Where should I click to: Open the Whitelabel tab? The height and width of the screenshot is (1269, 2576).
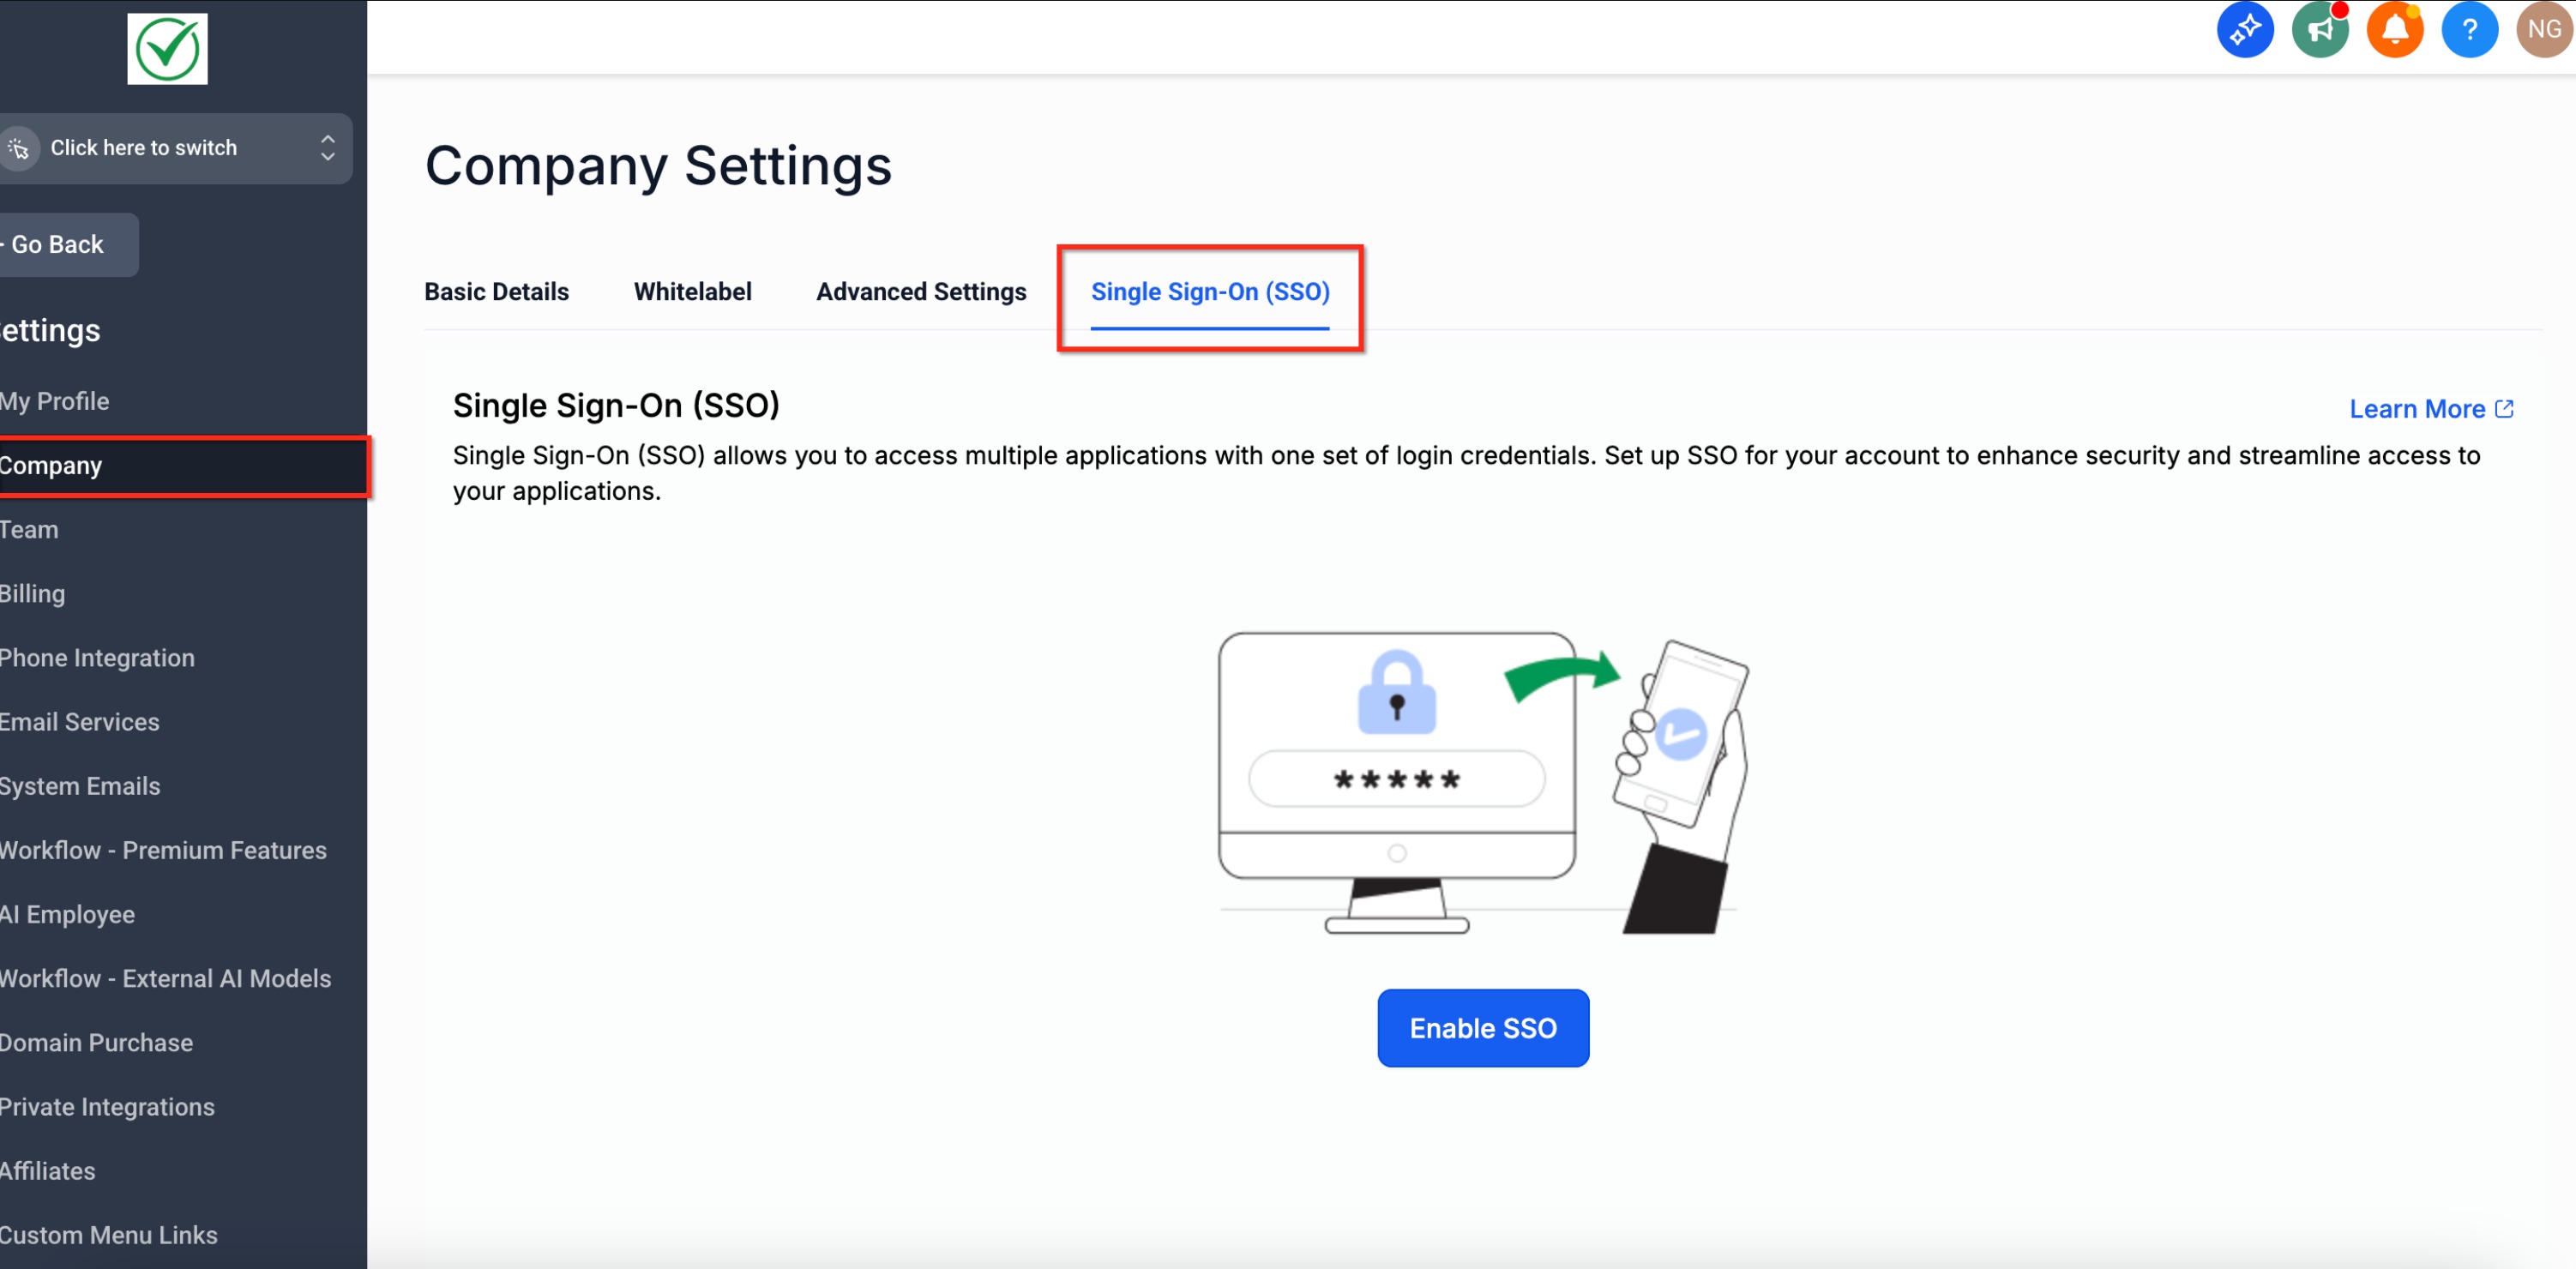pyautogui.click(x=692, y=292)
